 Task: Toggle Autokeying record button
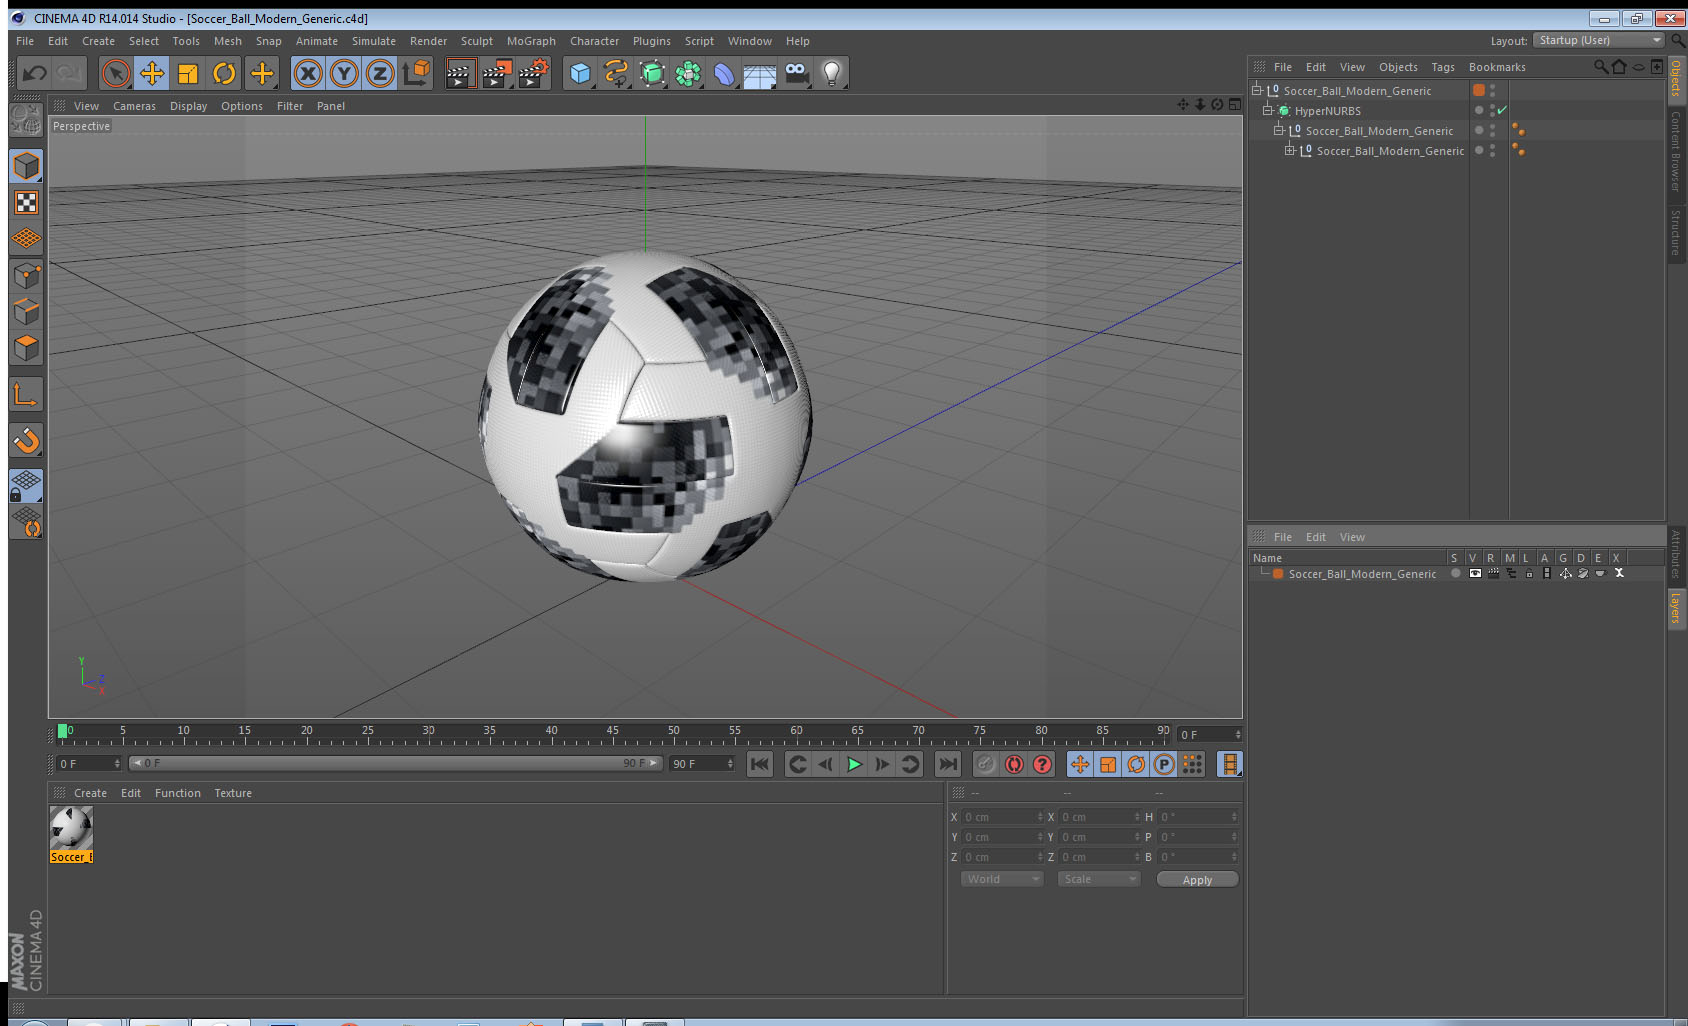[1014, 764]
